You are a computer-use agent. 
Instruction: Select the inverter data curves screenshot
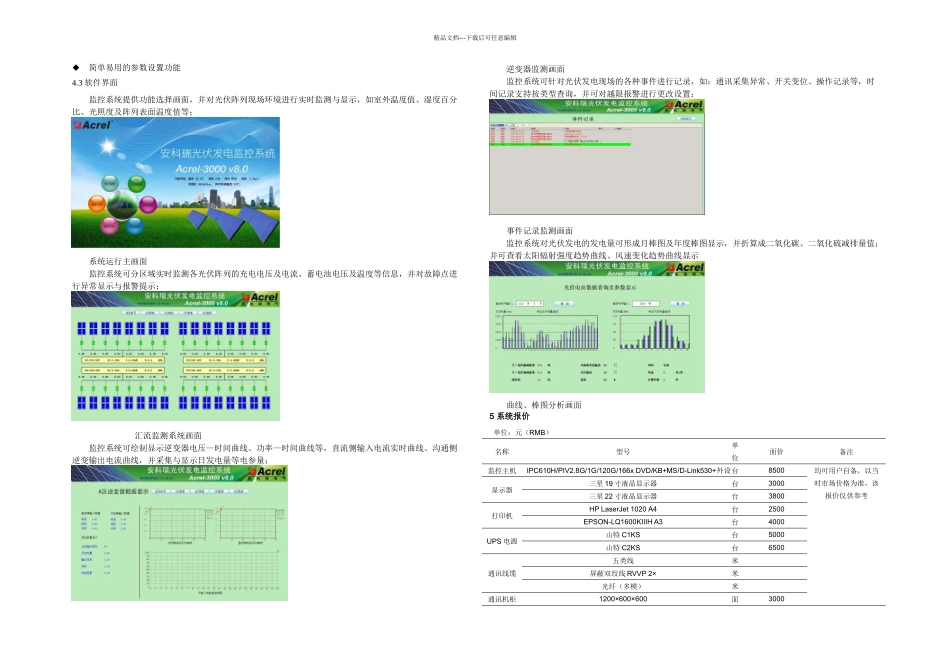179,533
